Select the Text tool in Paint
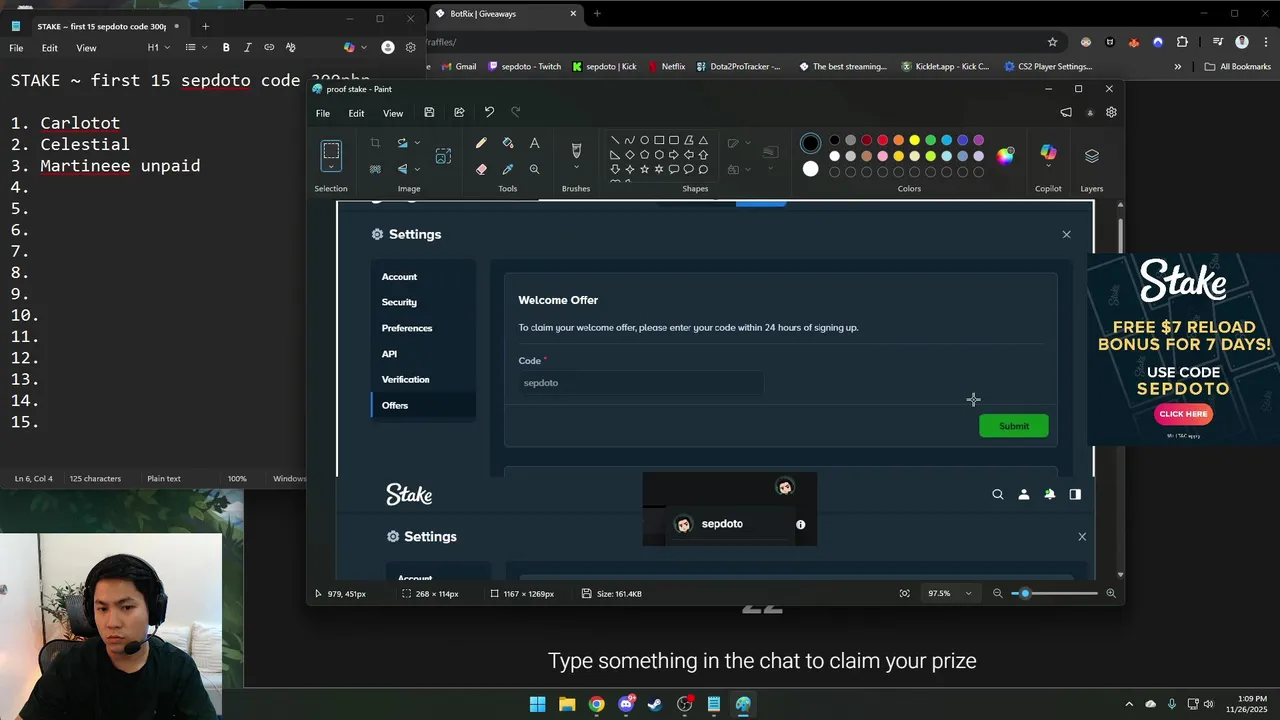The height and width of the screenshot is (720, 1280). pos(534,143)
